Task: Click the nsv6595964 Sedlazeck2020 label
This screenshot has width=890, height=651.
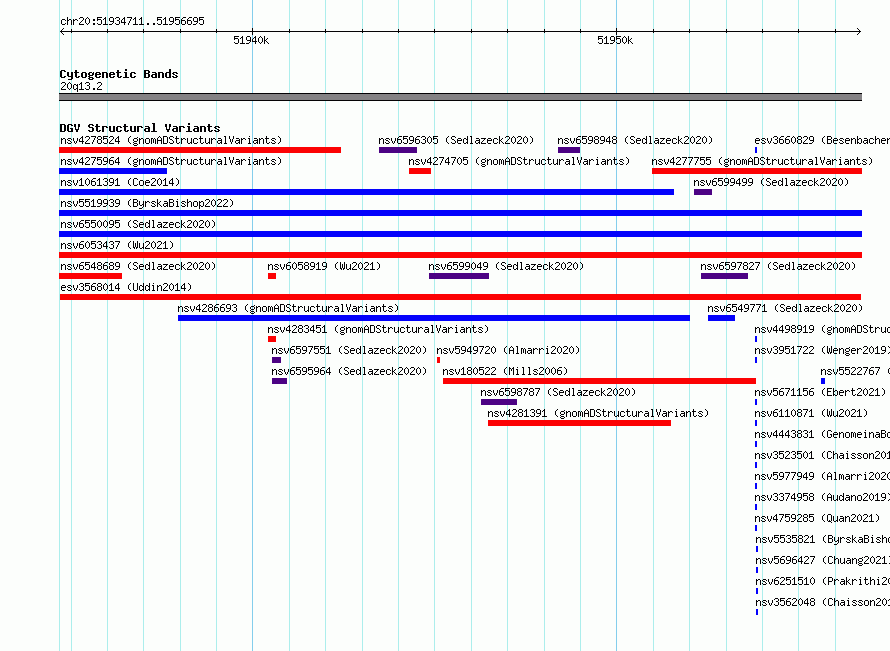Action: pos(349,371)
